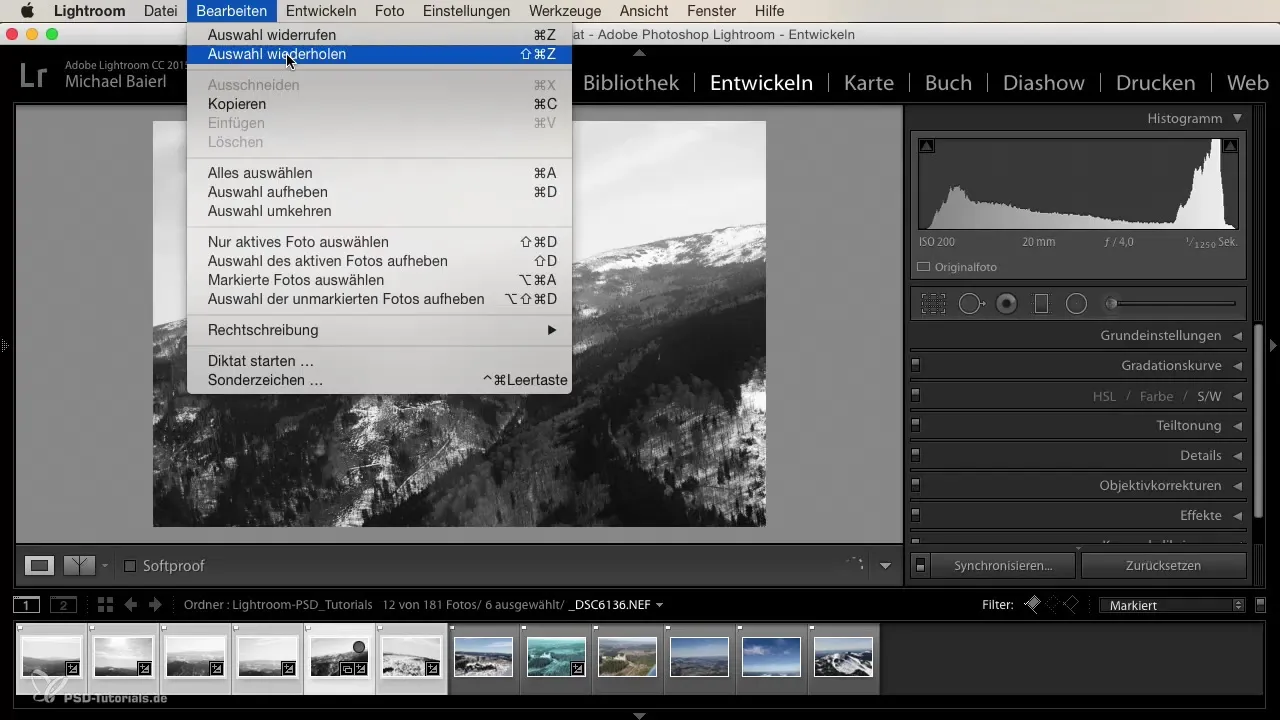Choose Auswahl widerrufen menu entry

click(x=379, y=35)
